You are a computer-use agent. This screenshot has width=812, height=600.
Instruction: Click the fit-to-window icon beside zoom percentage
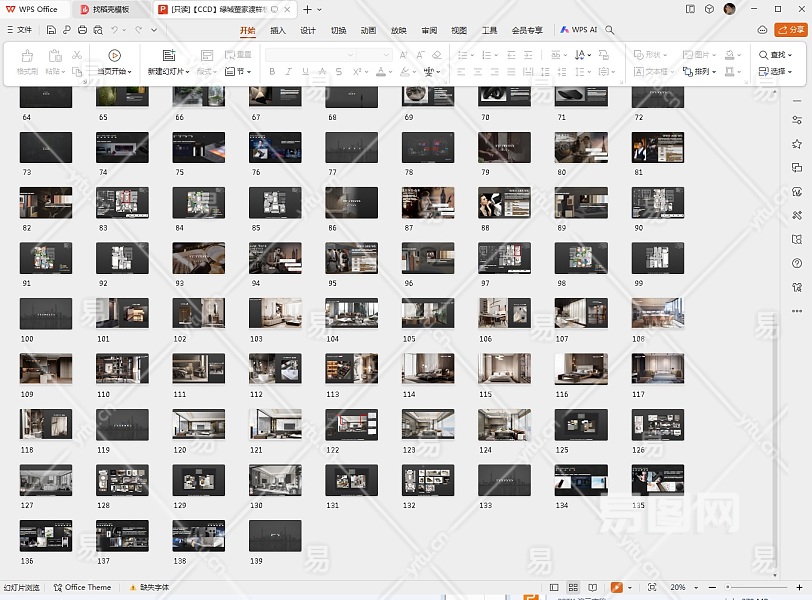pyautogui.click(x=653, y=588)
